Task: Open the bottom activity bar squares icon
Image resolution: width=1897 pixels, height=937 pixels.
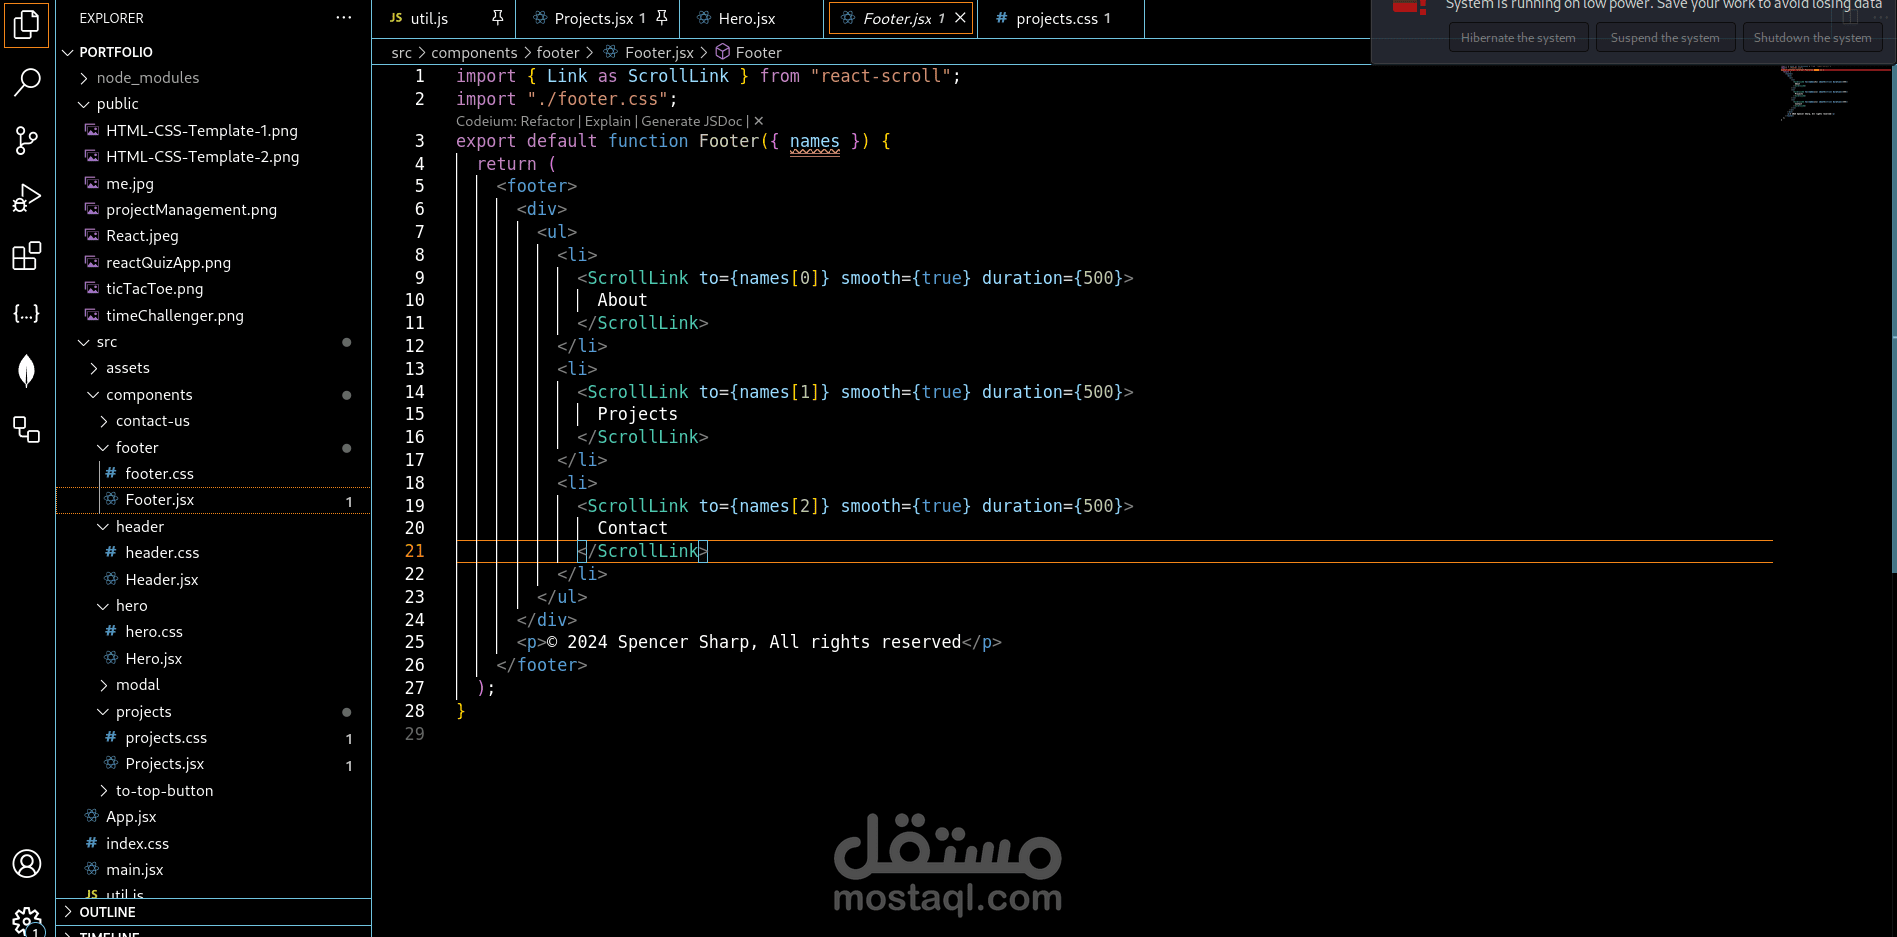Action: 27,429
